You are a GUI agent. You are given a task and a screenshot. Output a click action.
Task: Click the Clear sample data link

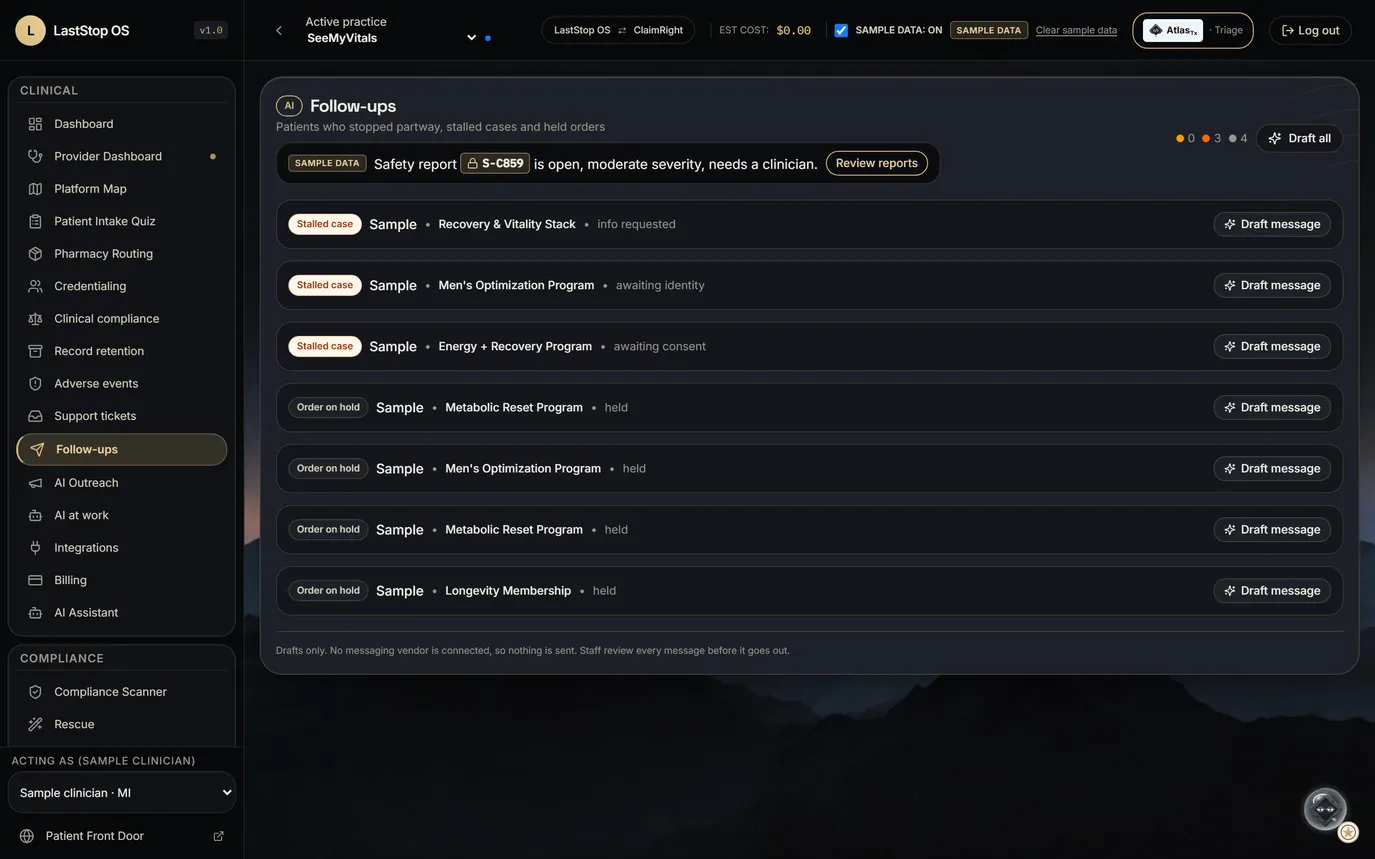1076,30
